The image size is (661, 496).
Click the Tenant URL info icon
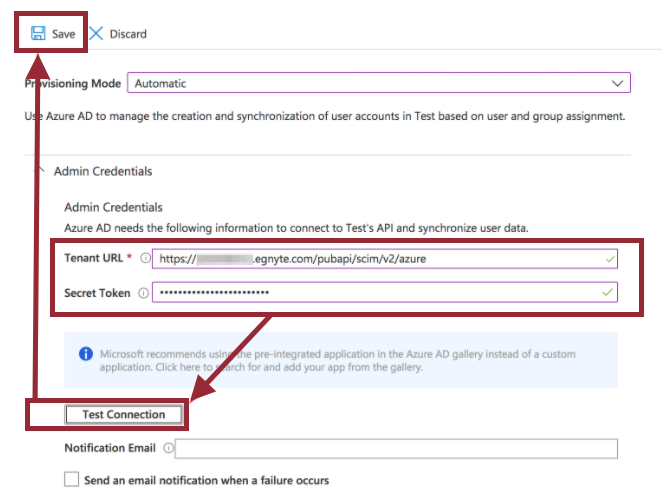point(145,258)
